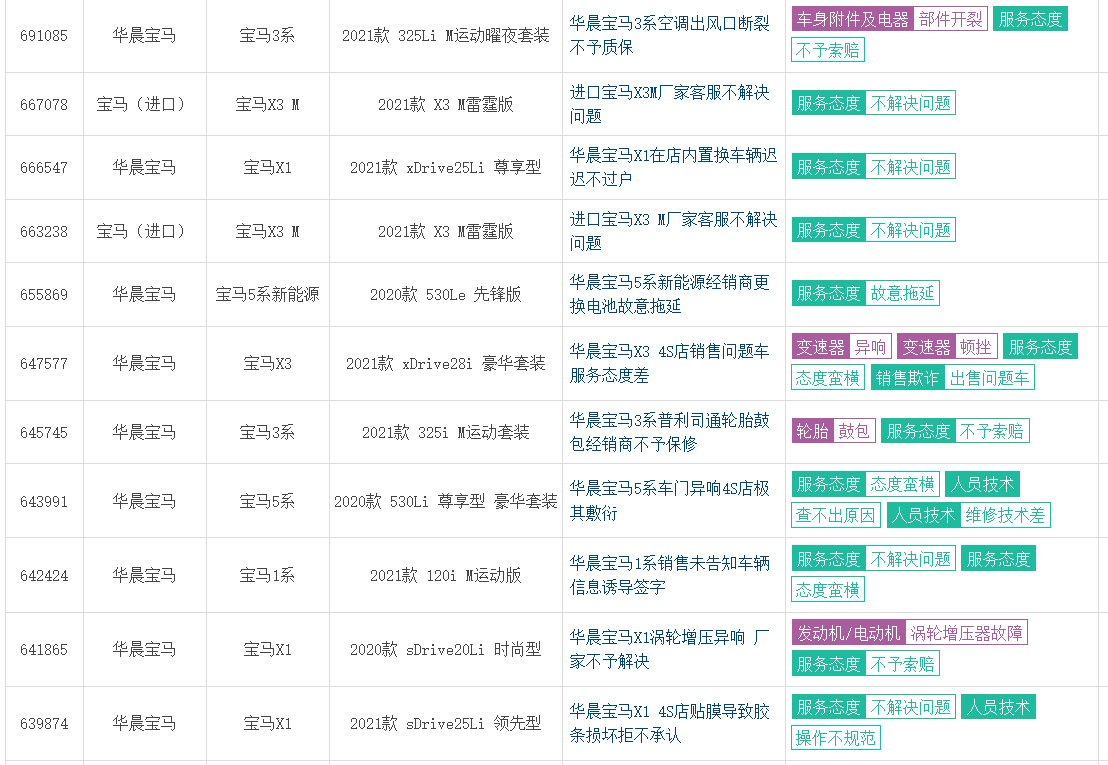The height and width of the screenshot is (765, 1108).
Task: Click complaint ID 641865
Action: click(x=44, y=649)
